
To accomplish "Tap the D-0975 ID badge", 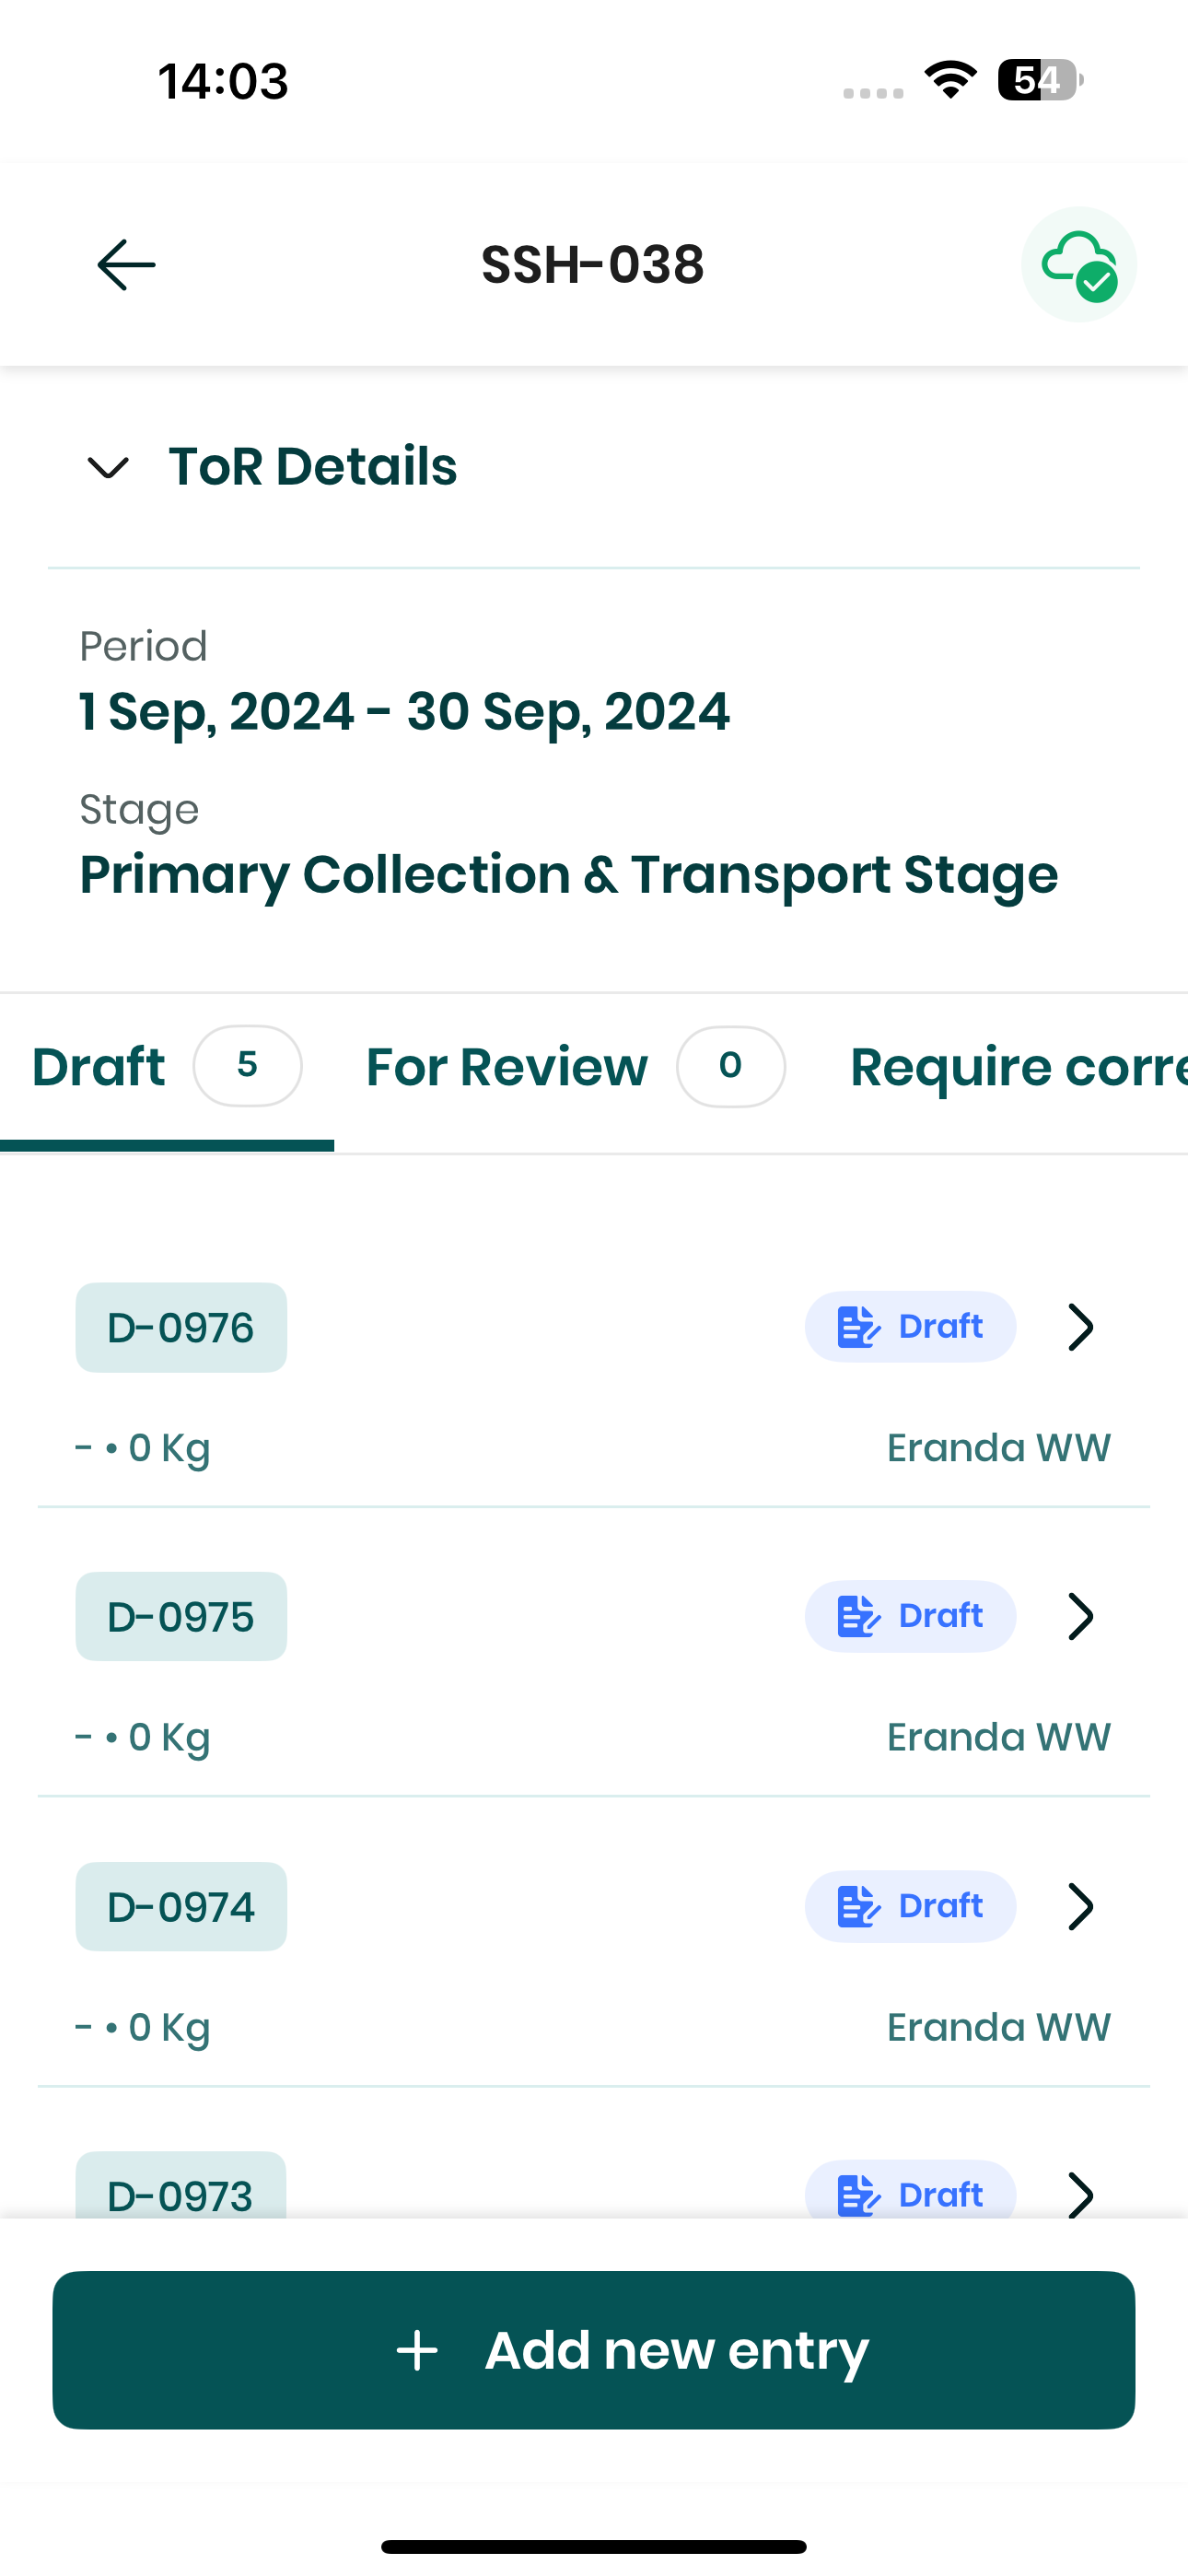I will (181, 1616).
